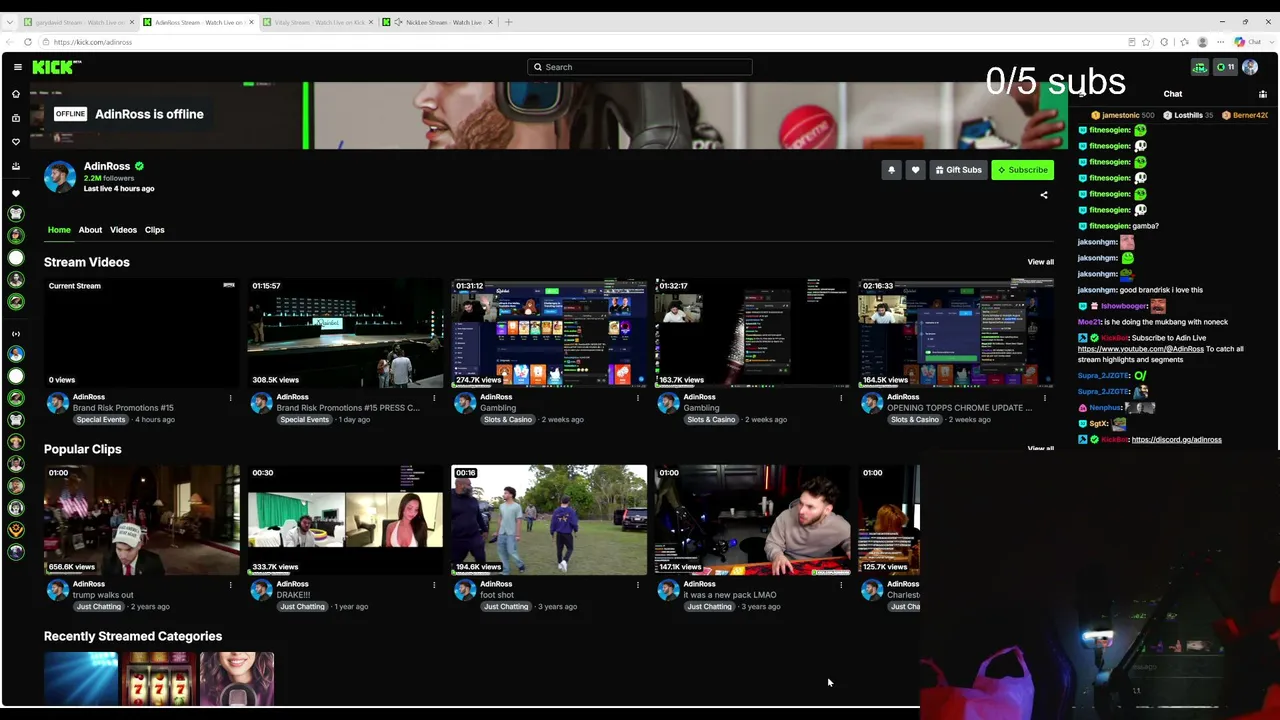
Task: Switch to NickLee Stream browser tab
Action: 438,22
